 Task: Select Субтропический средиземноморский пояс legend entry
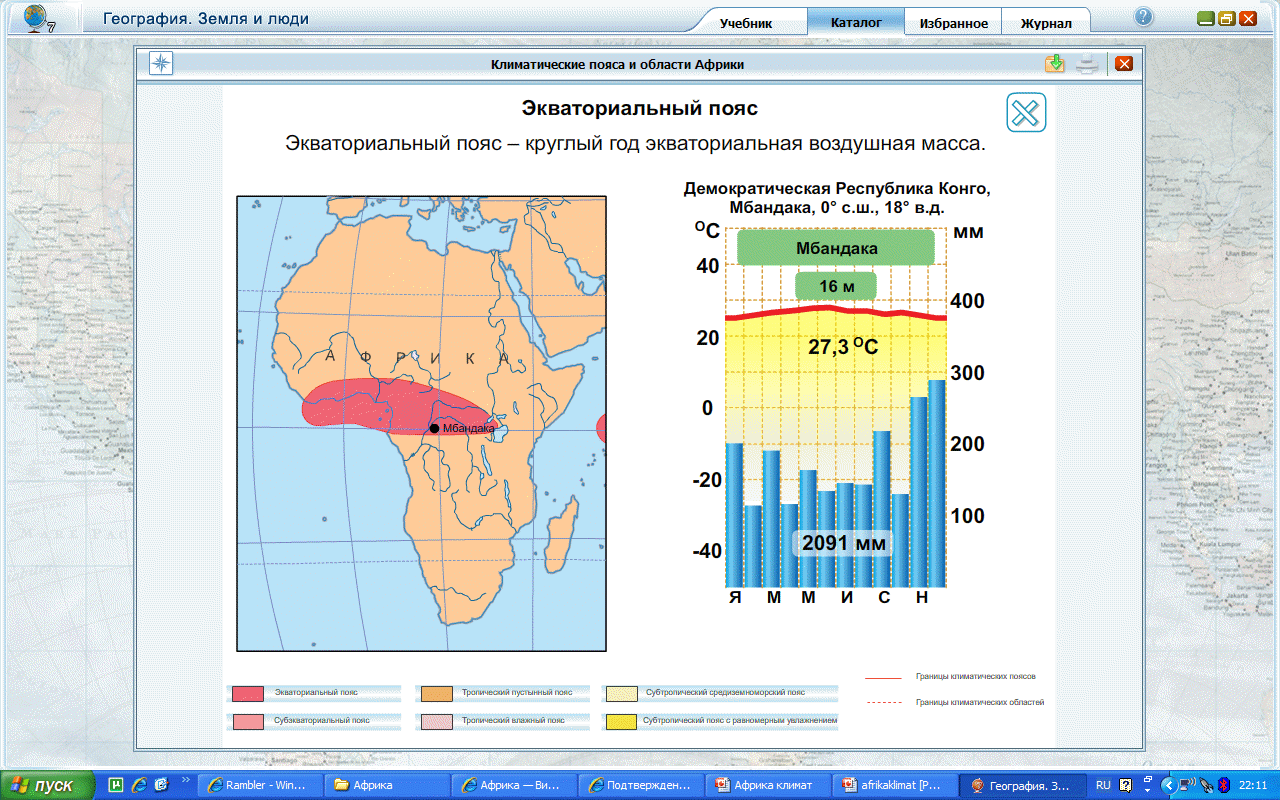724,692
